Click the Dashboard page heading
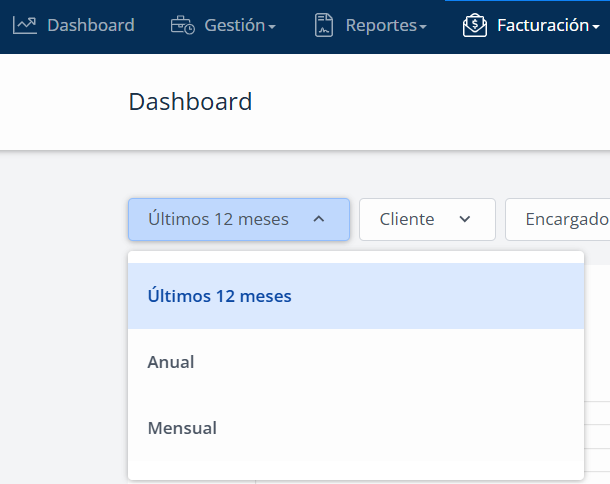Image resolution: width=610 pixels, height=484 pixels. coord(190,102)
